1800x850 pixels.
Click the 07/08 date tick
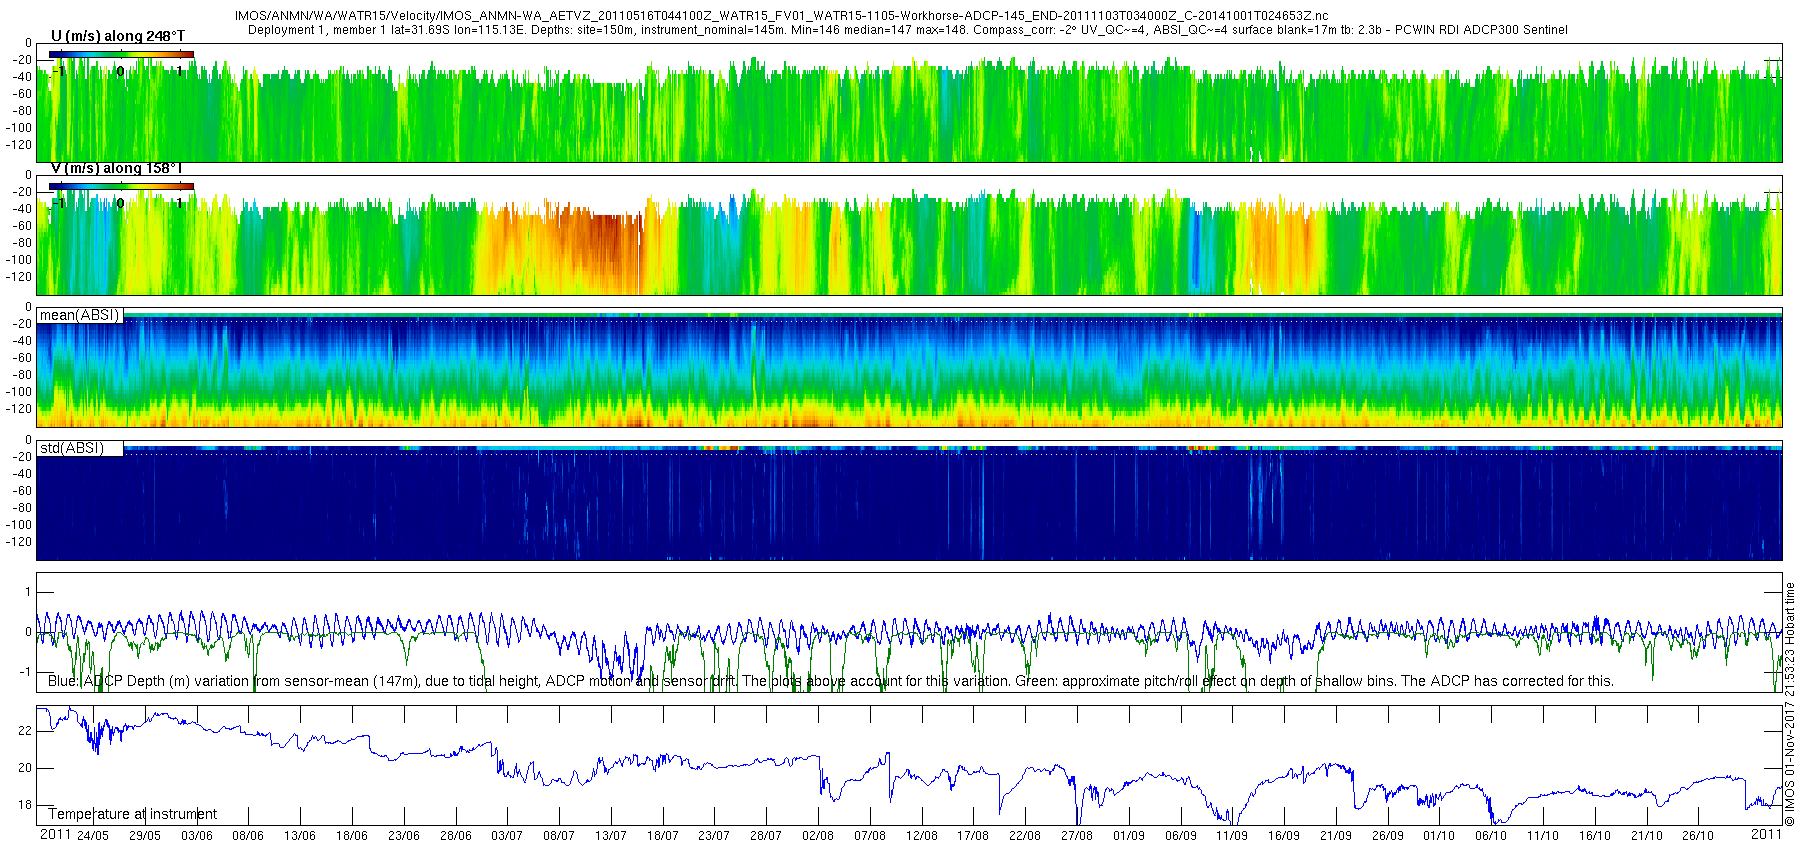point(870,836)
